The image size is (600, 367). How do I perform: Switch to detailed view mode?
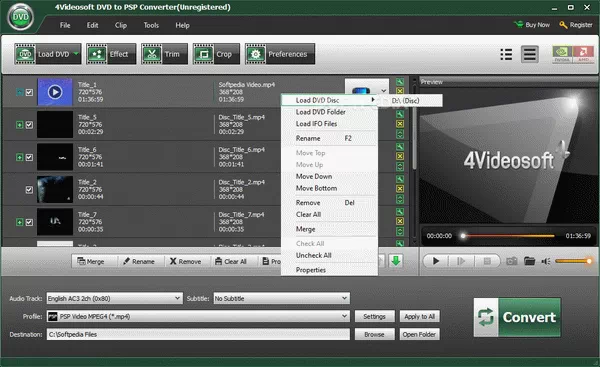pos(530,54)
